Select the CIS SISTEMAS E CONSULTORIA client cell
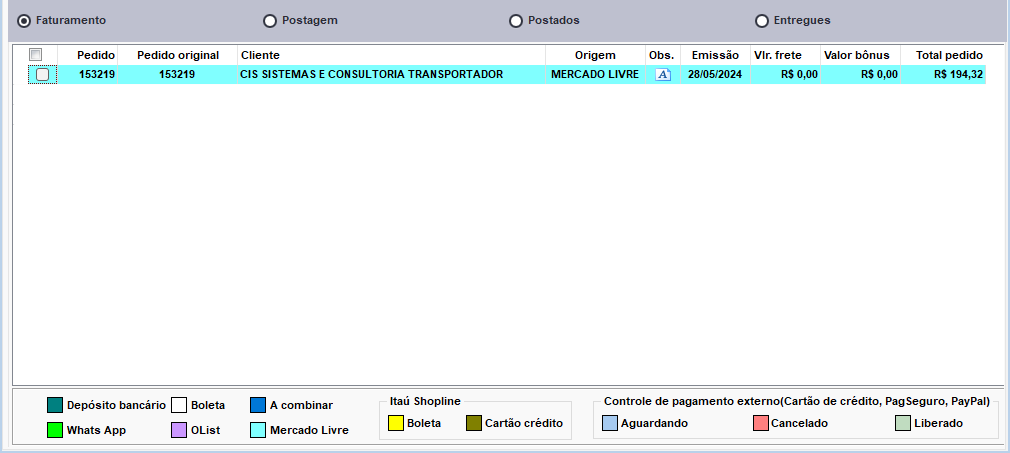Image resolution: width=1010 pixels, height=453 pixels. 371,74
